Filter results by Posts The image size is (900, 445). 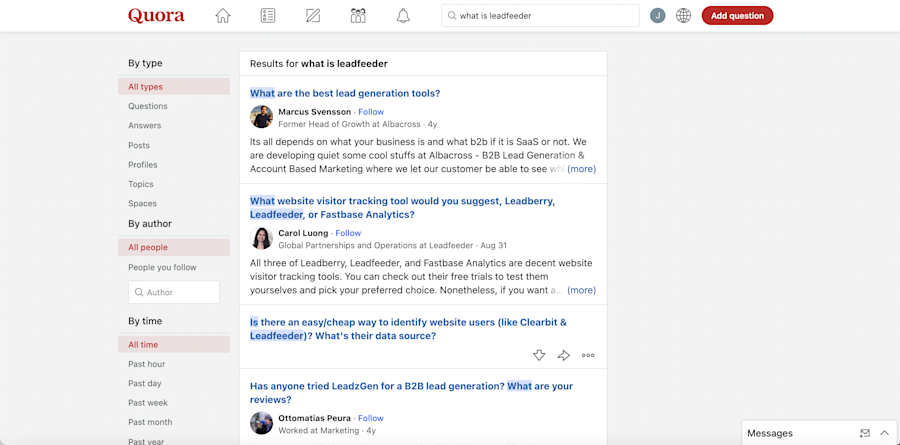(139, 145)
